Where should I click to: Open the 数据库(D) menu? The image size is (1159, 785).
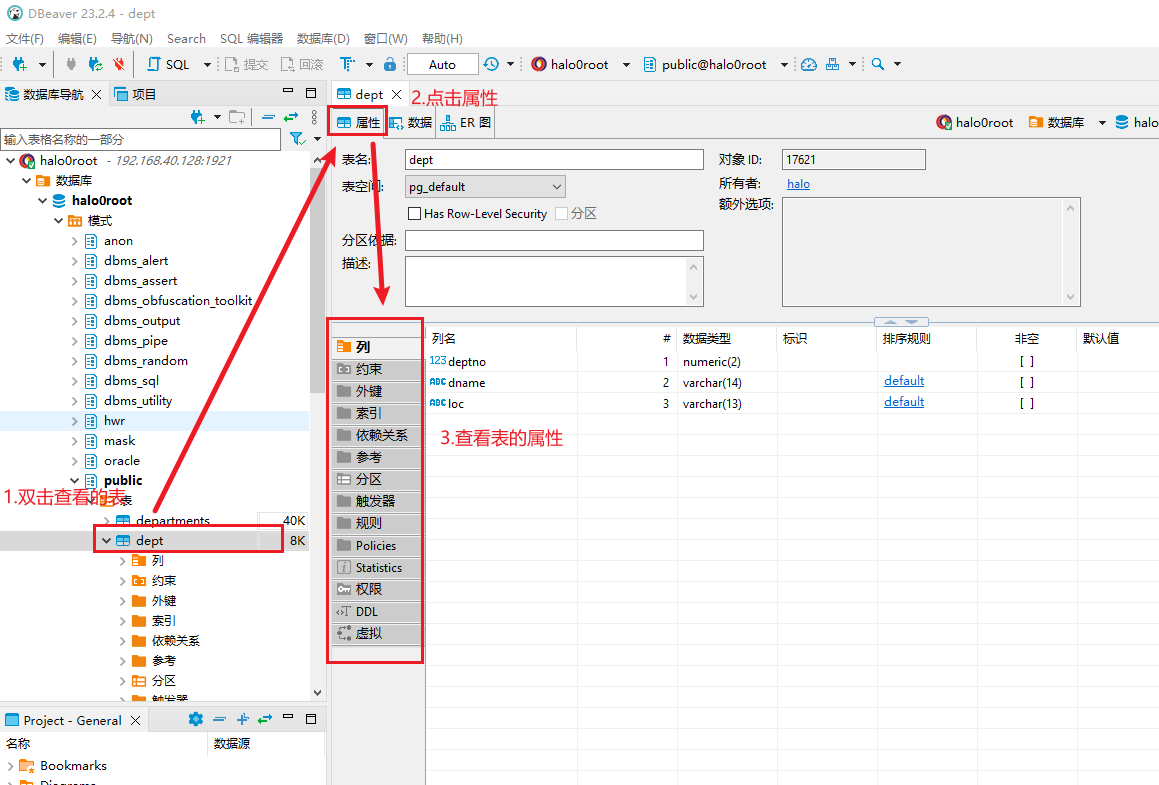323,38
